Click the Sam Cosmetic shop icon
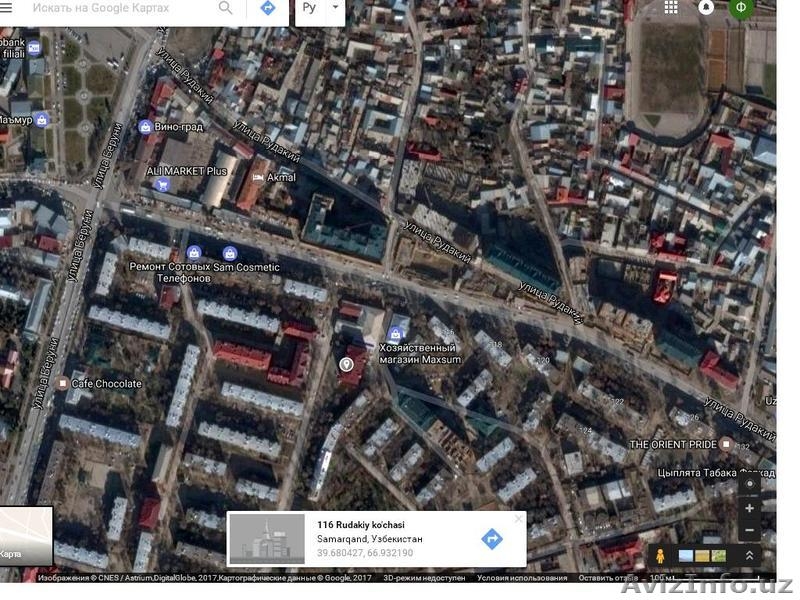This screenshot has height=600, width=800. (230, 253)
